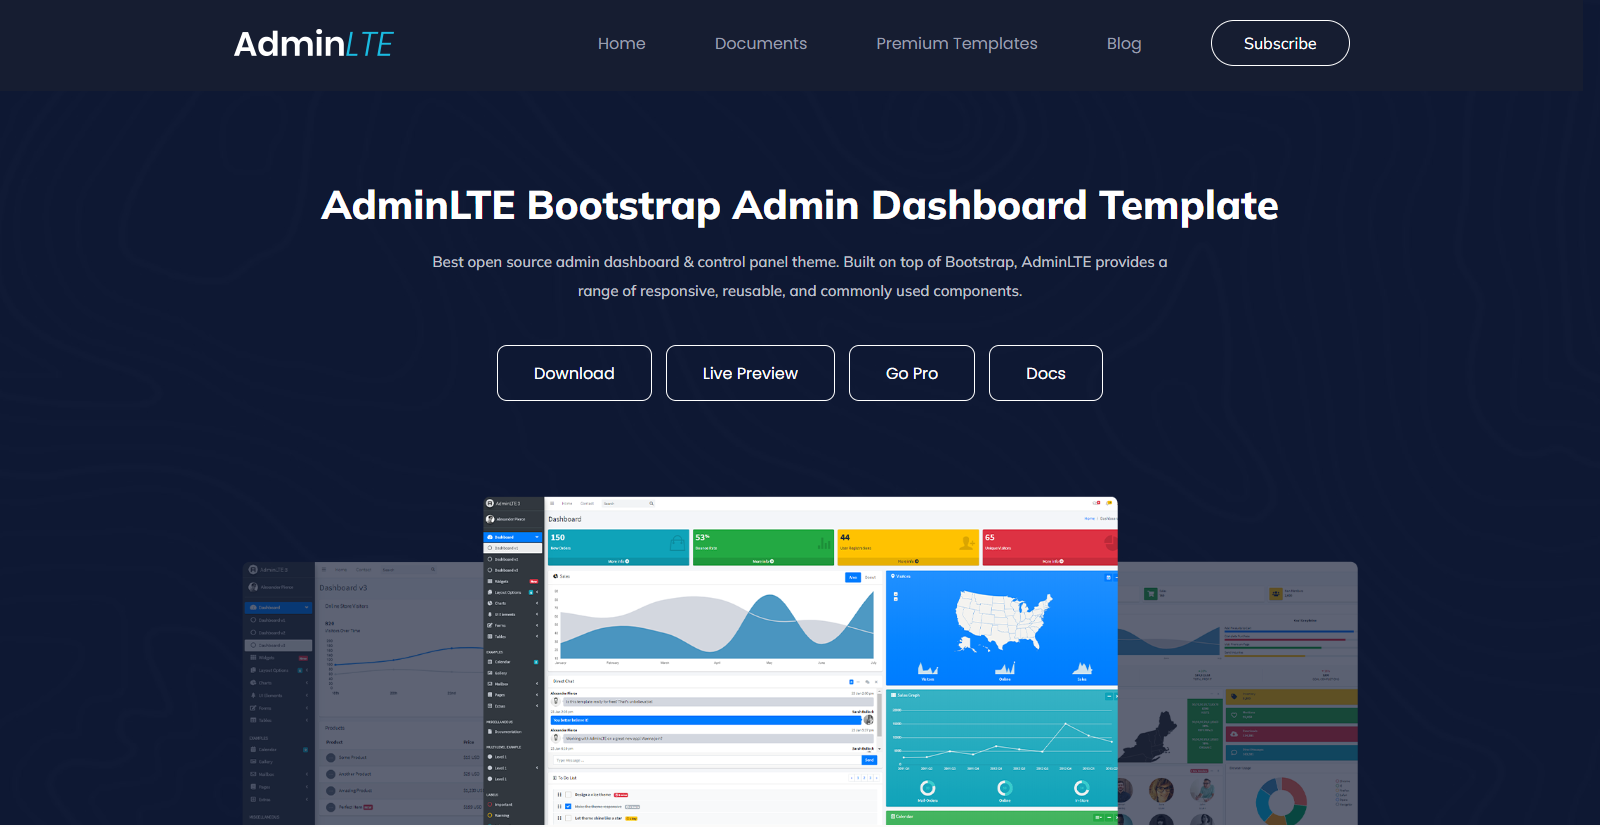Viewport: 1600px width, 827px height.
Task: Open the Docs button
Action: [x=1046, y=373]
